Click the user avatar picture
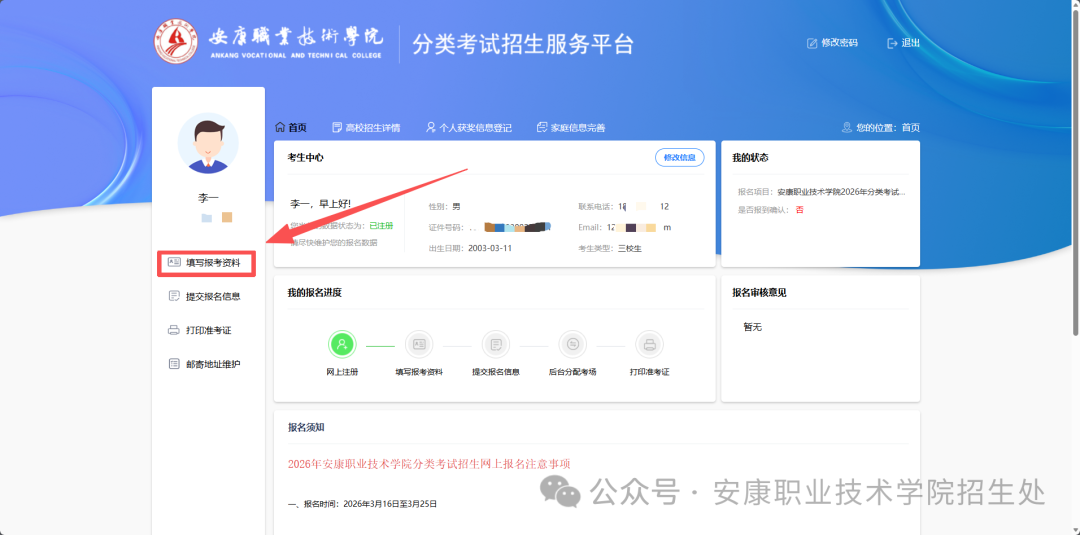 208,143
